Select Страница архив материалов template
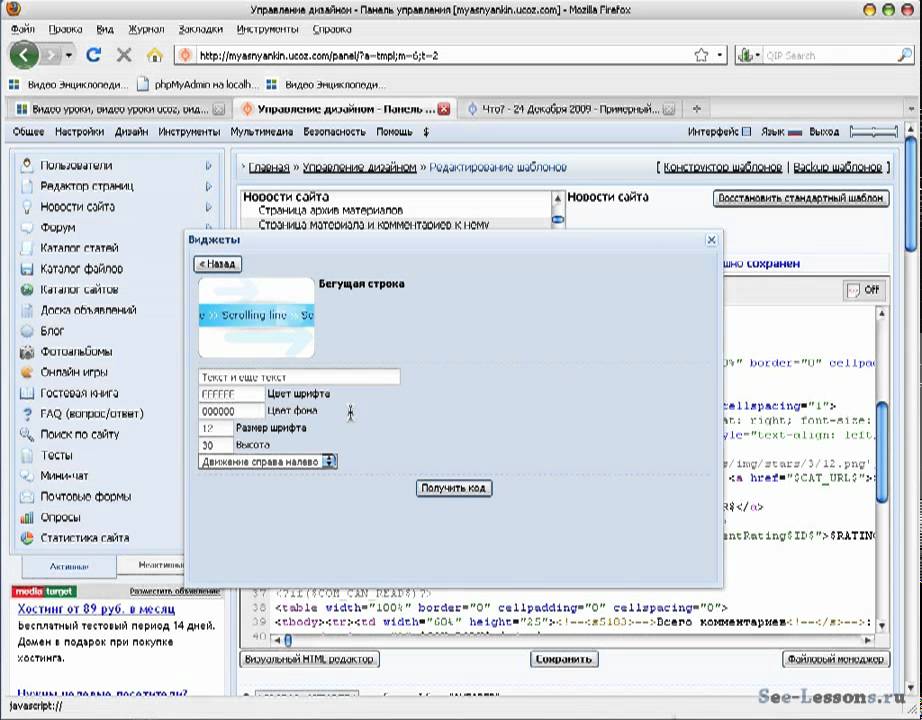922x720 pixels. point(331,210)
